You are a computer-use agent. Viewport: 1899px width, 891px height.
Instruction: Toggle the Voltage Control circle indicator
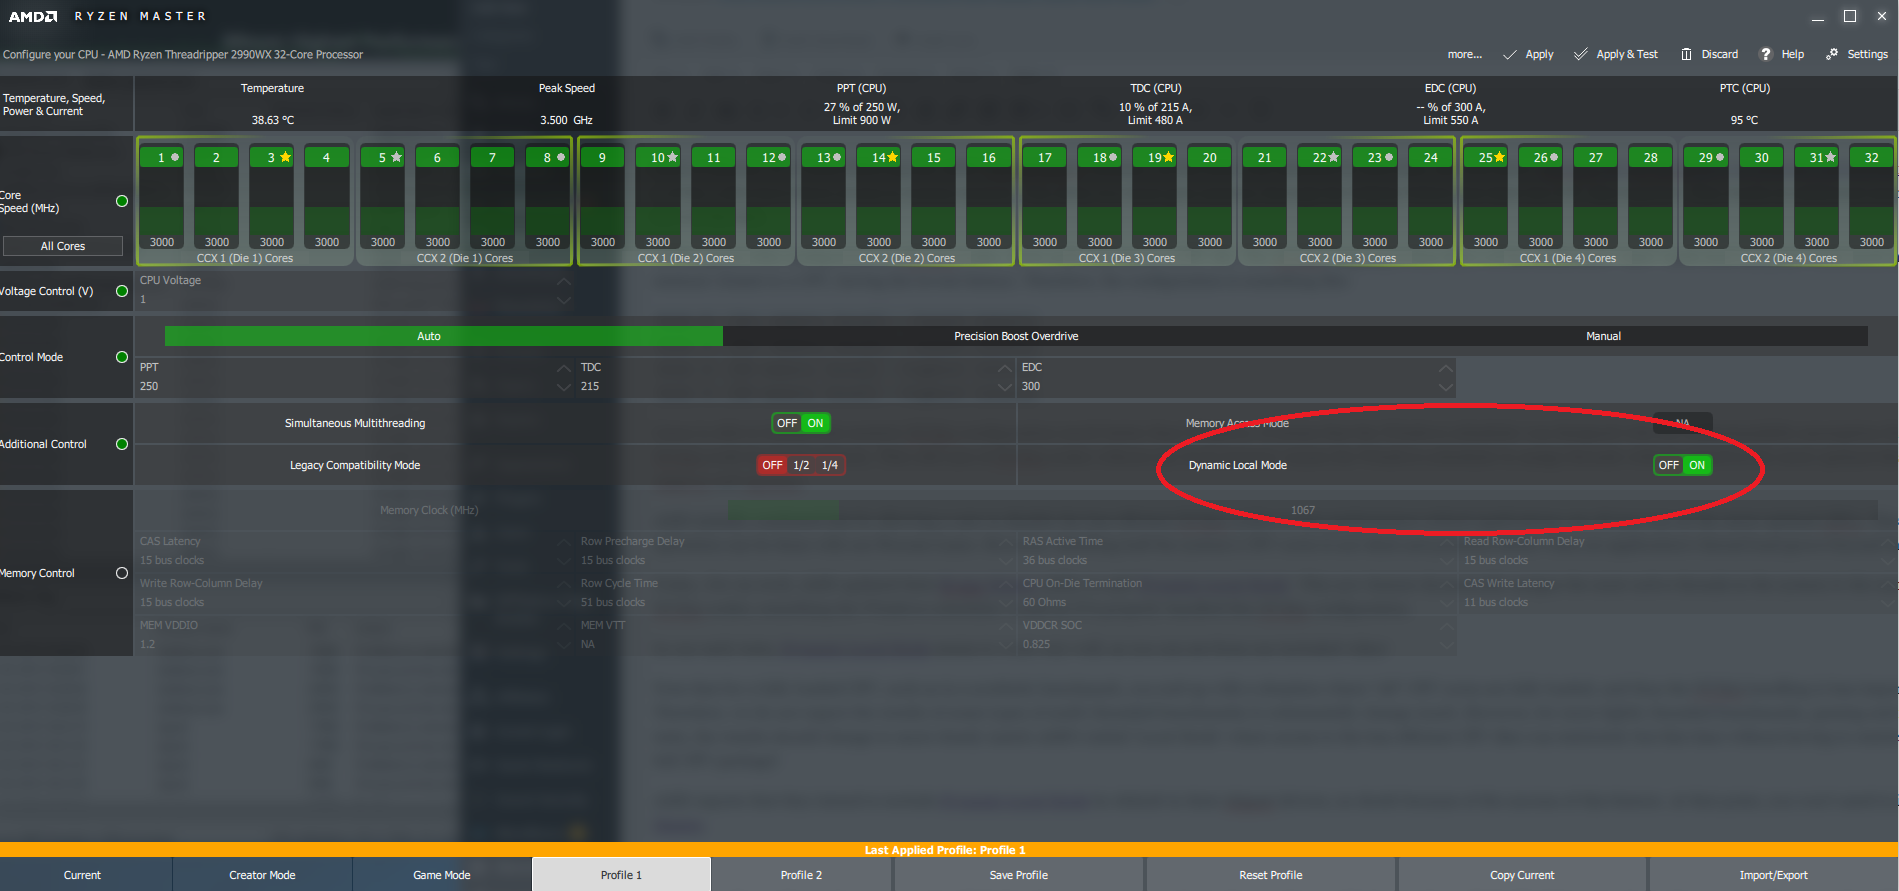point(122,291)
